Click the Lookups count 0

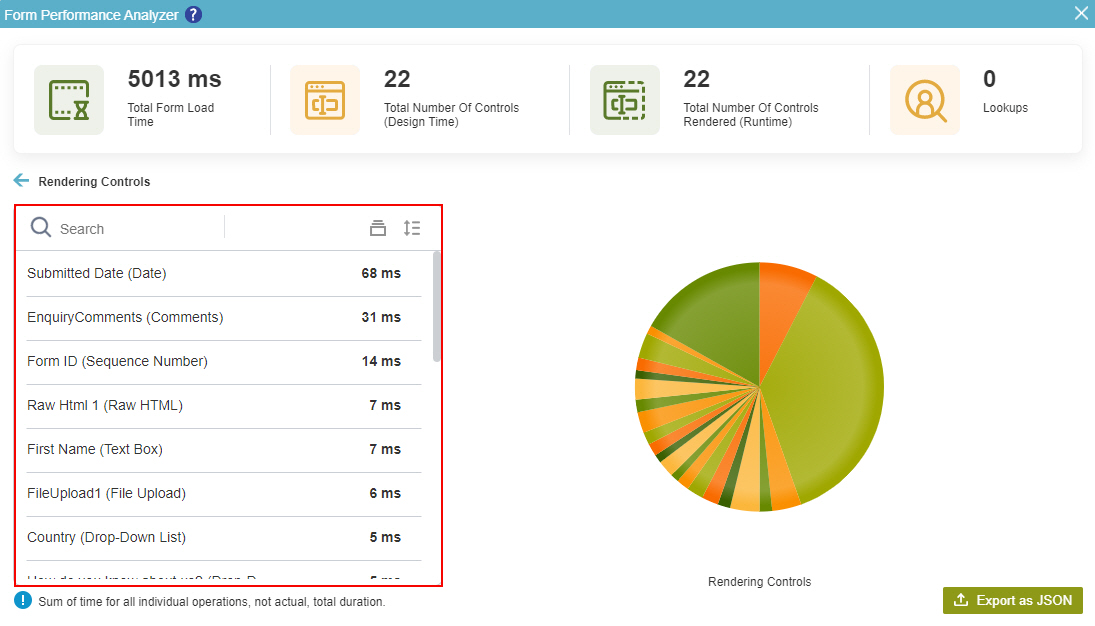coord(990,79)
